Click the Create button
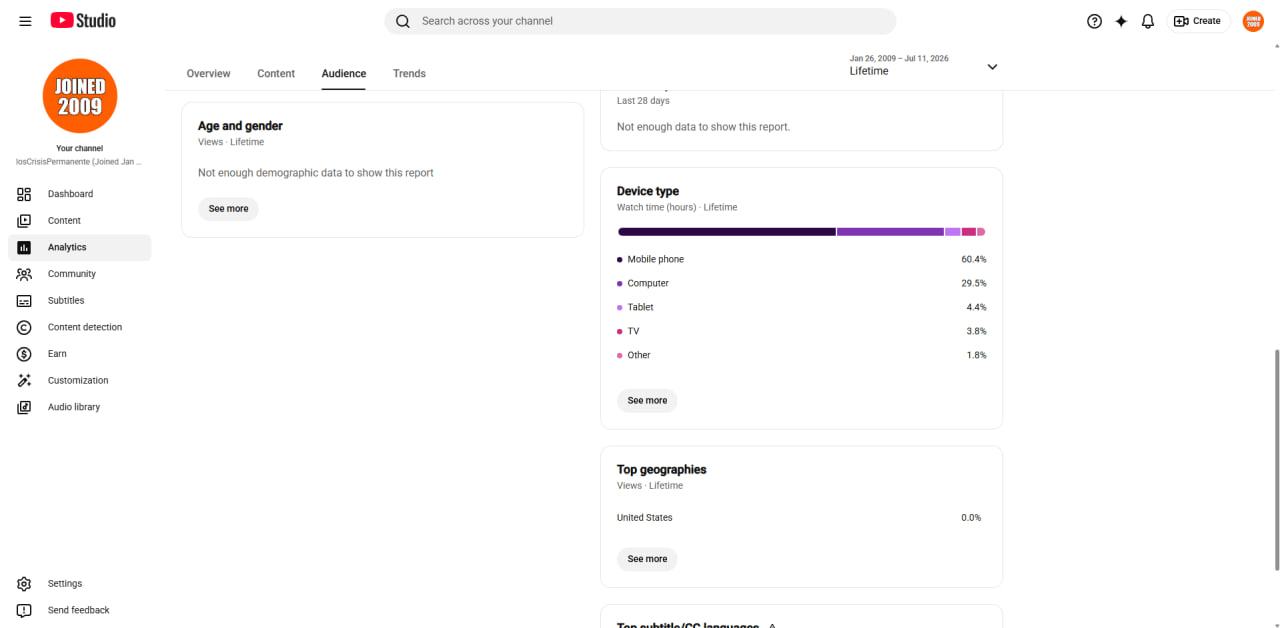 pyautogui.click(x=1198, y=21)
